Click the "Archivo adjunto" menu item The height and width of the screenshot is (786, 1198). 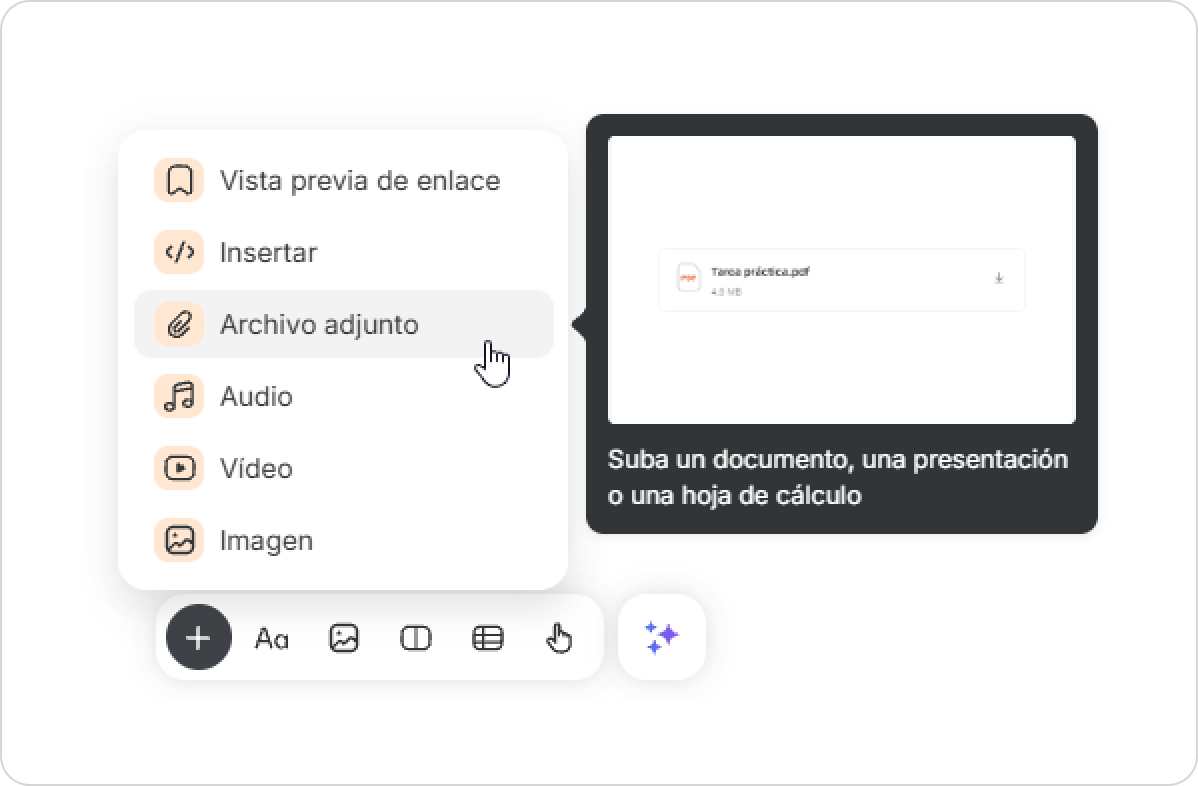[x=319, y=325]
